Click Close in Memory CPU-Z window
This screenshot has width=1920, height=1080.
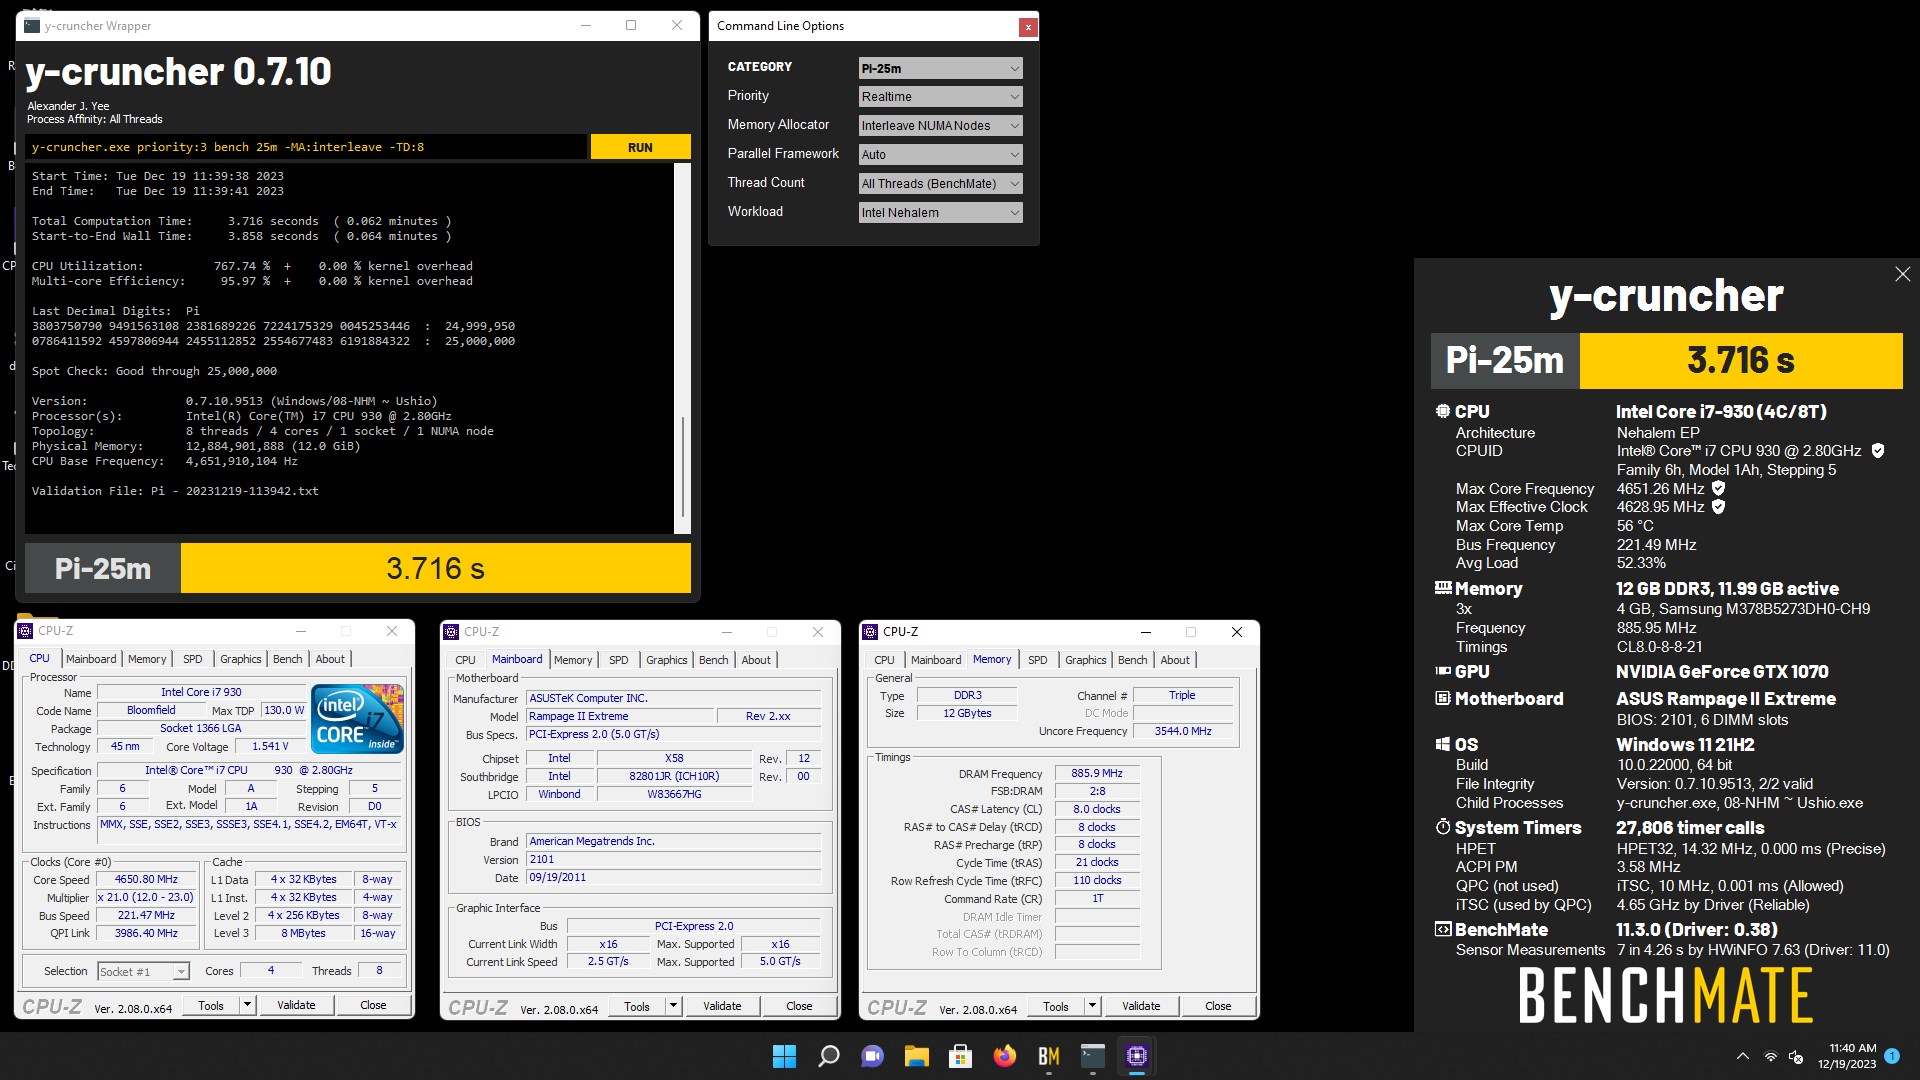tap(1218, 1006)
